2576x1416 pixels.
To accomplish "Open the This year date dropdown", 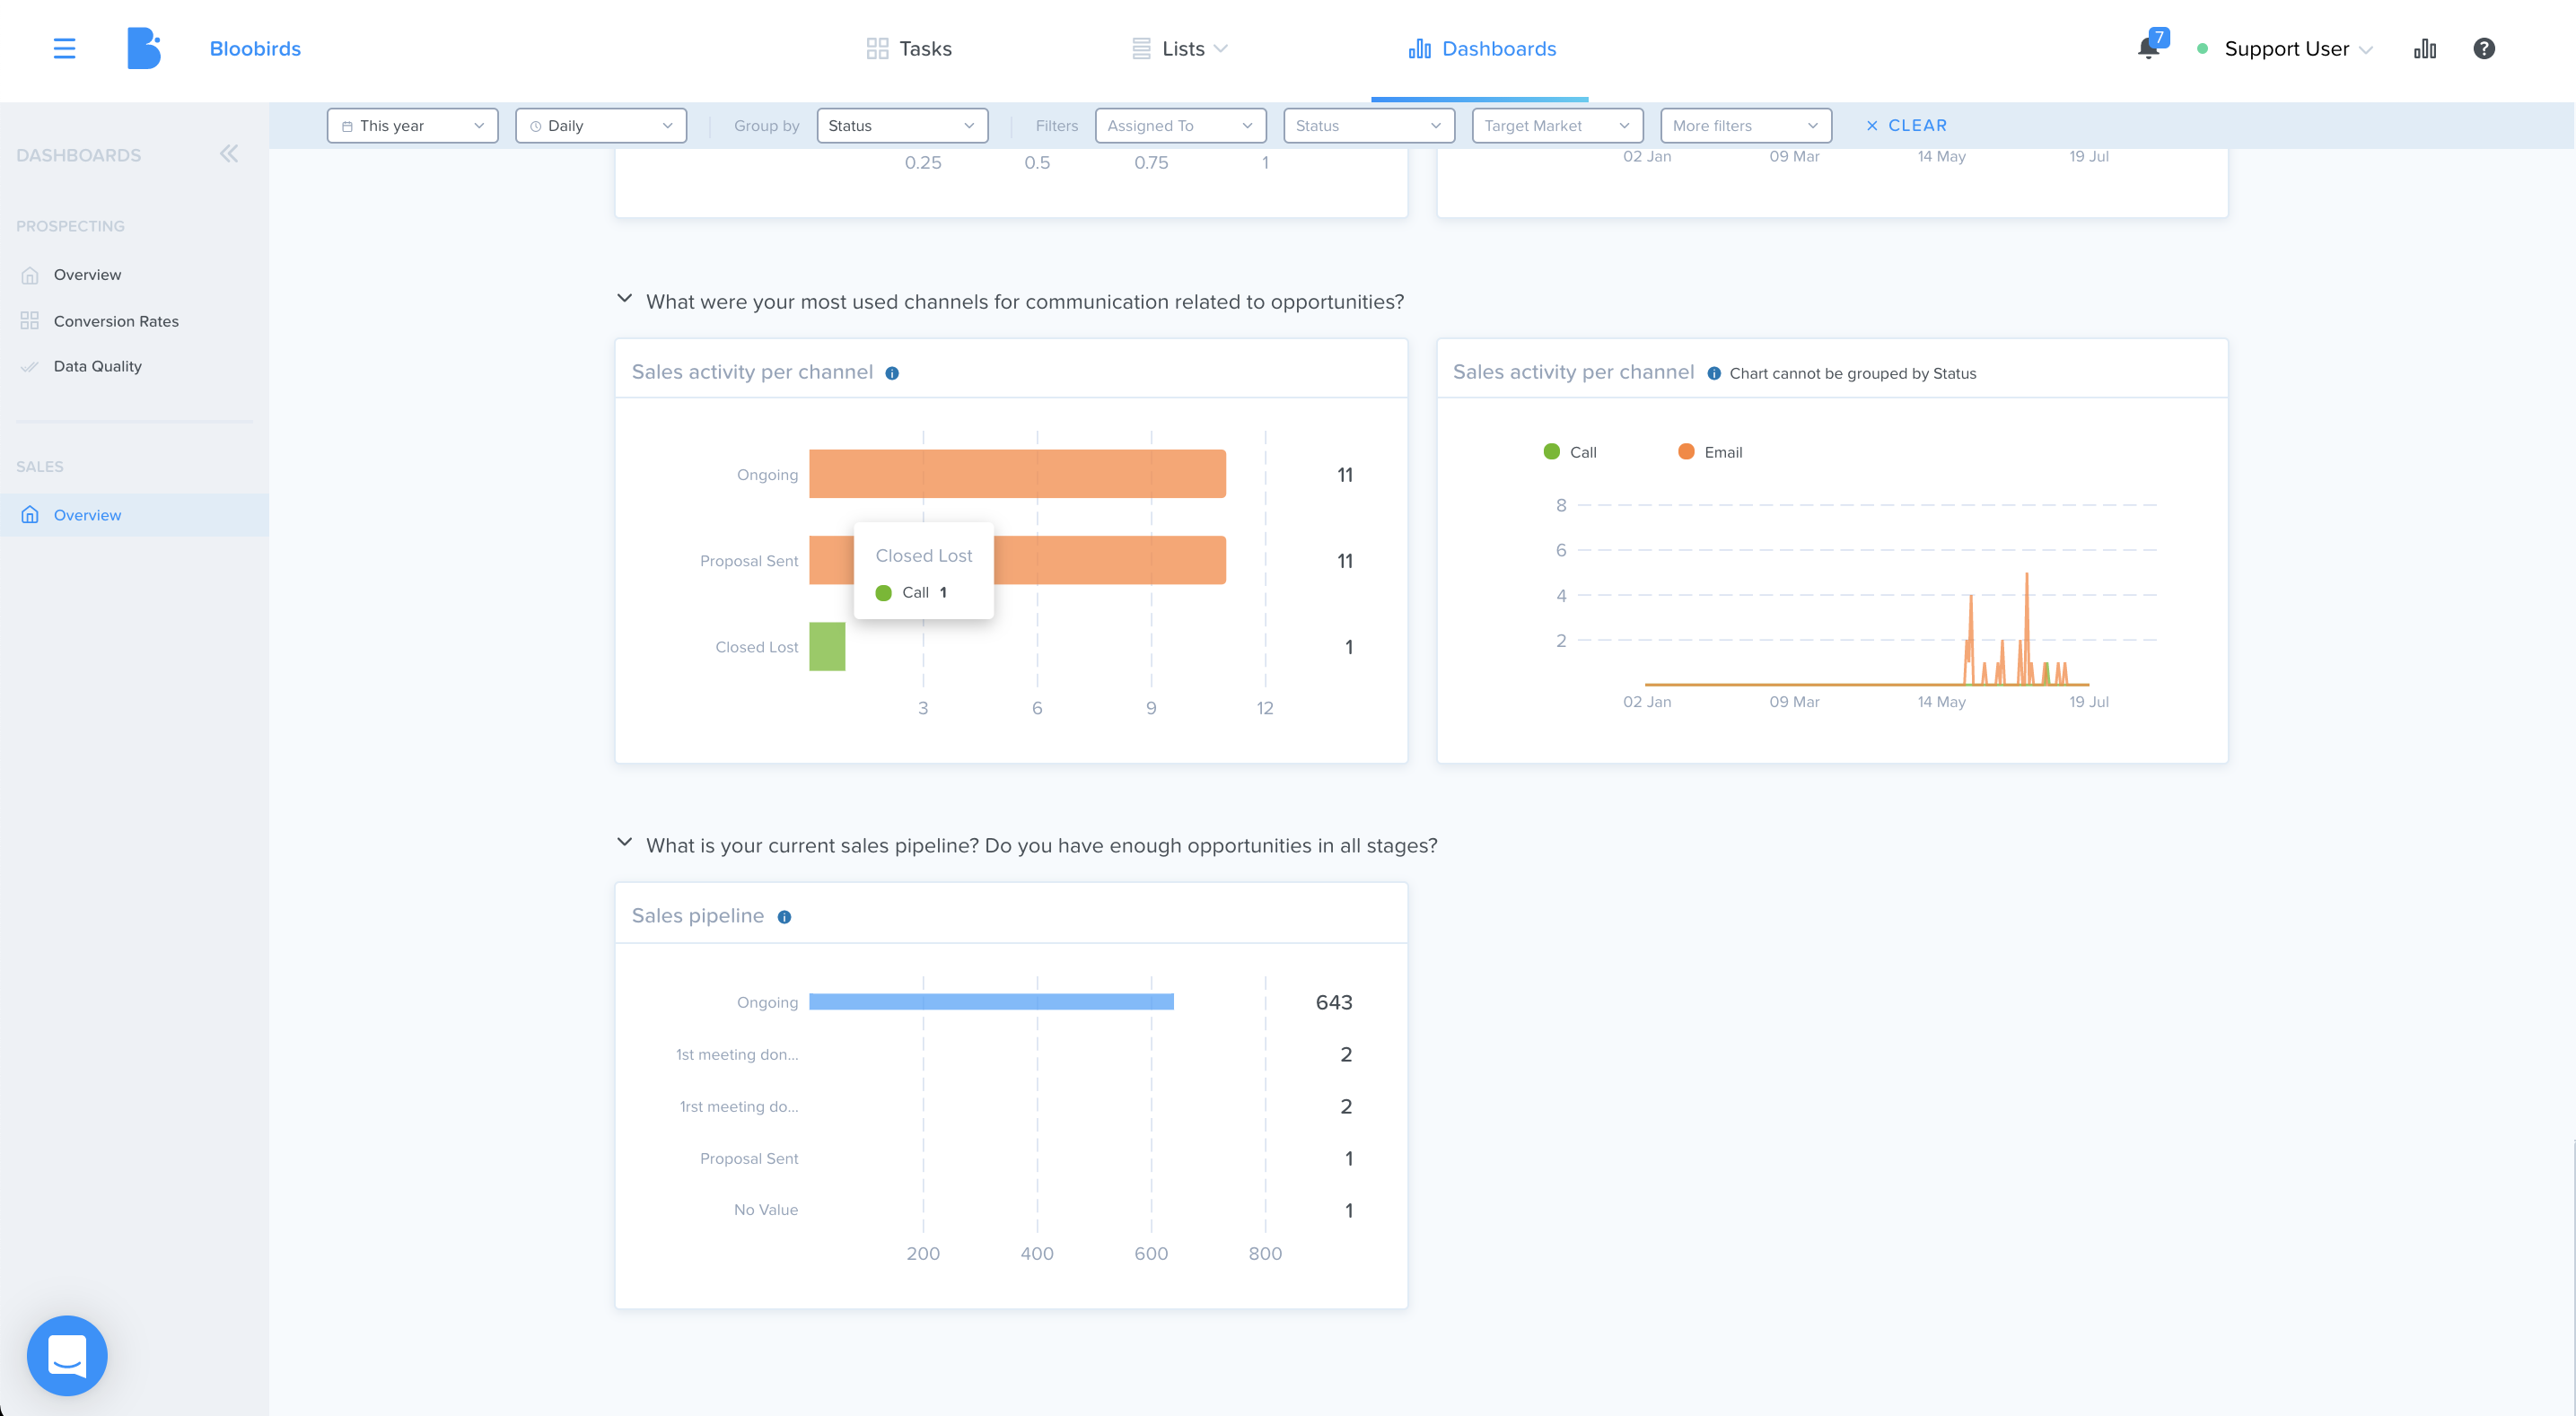I will tap(412, 126).
